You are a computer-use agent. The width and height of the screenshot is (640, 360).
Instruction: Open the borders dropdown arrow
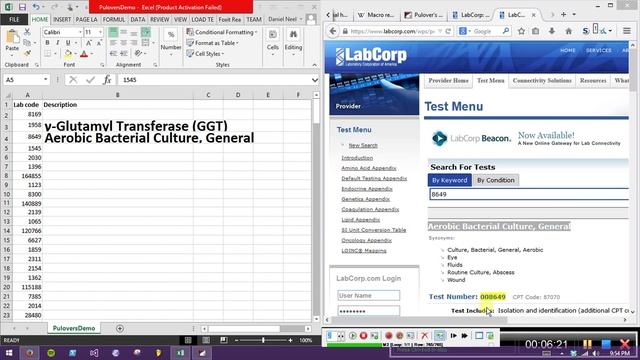point(56,53)
